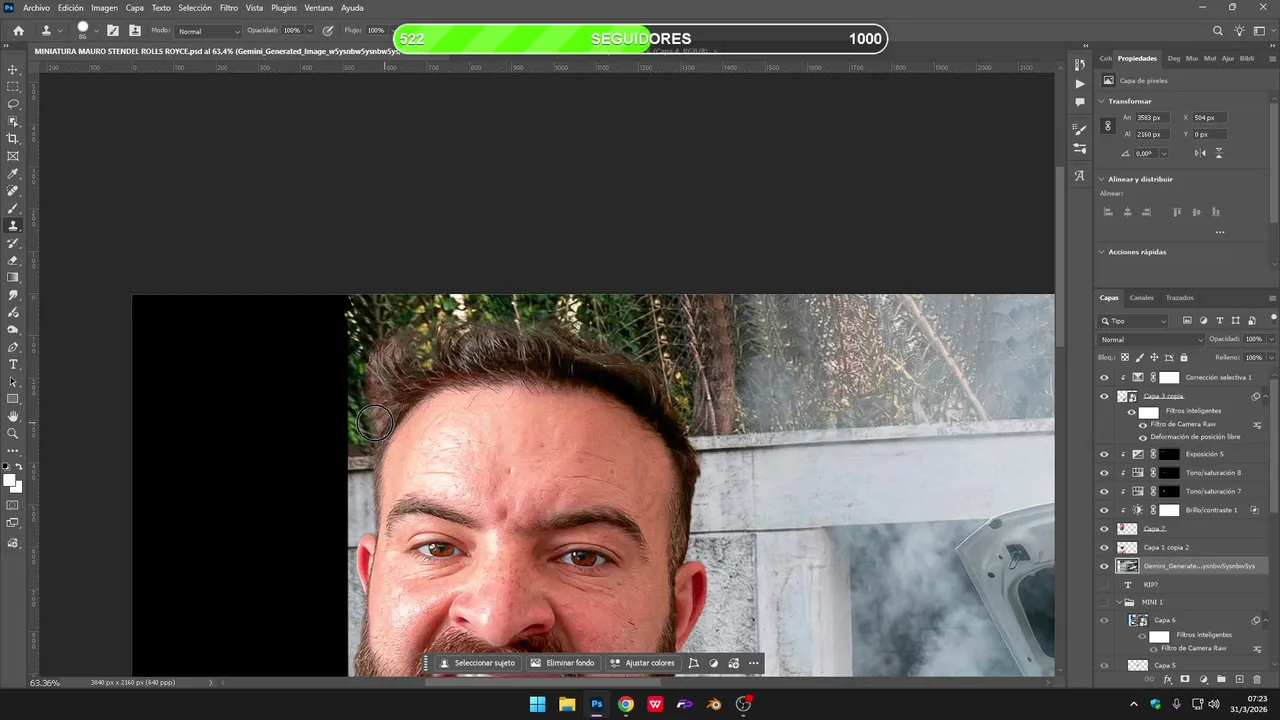Toggle visibility of Deformación de posición libre
The width and height of the screenshot is (1280, 720).
point(1143,437)
